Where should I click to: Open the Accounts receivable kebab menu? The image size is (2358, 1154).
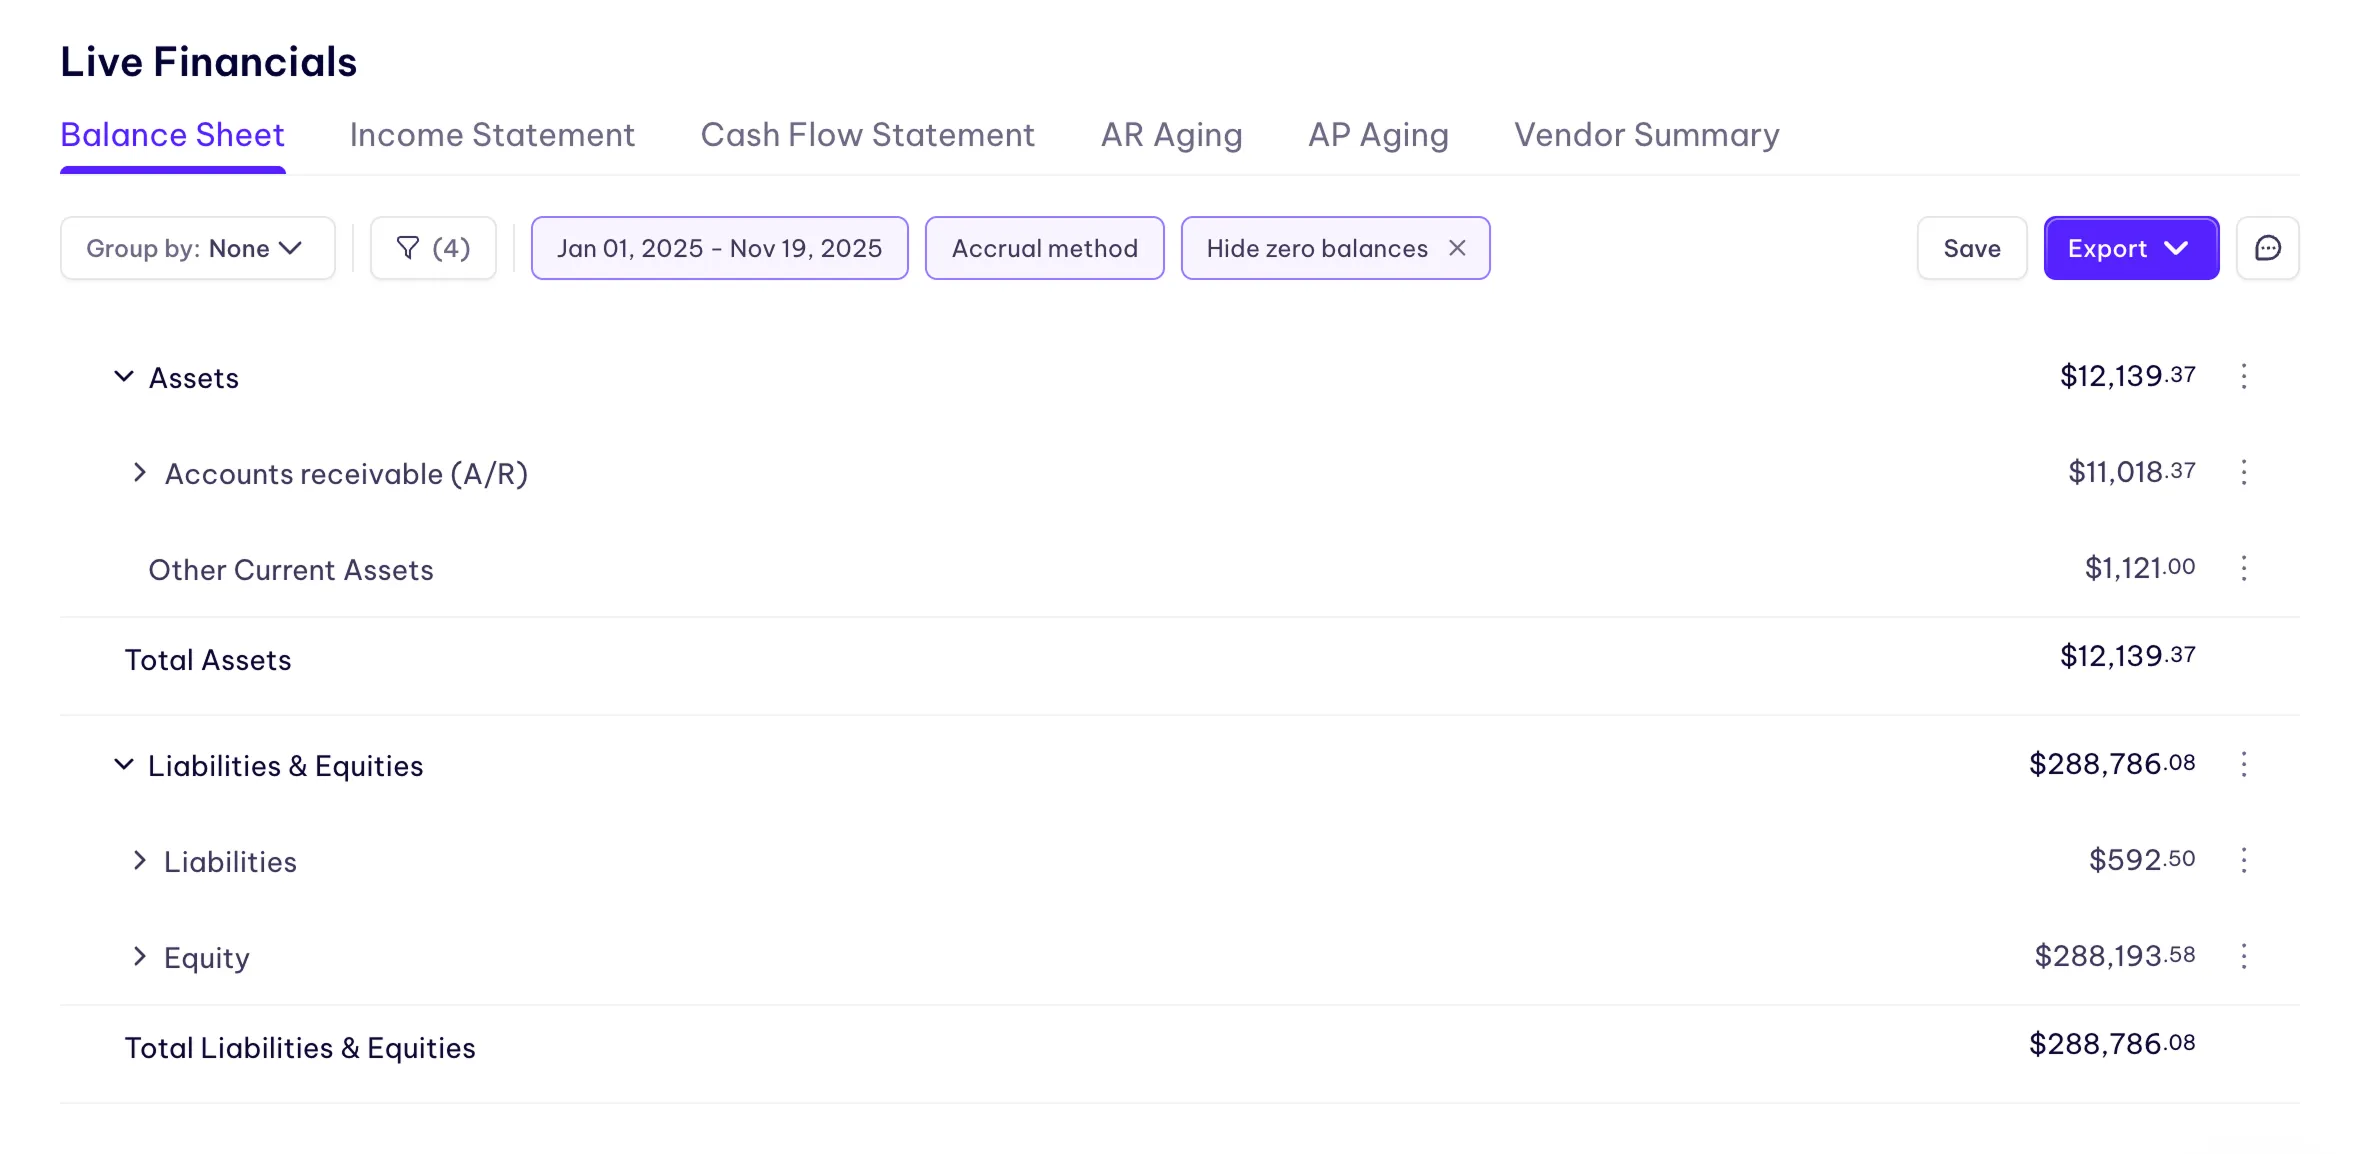2245,472
